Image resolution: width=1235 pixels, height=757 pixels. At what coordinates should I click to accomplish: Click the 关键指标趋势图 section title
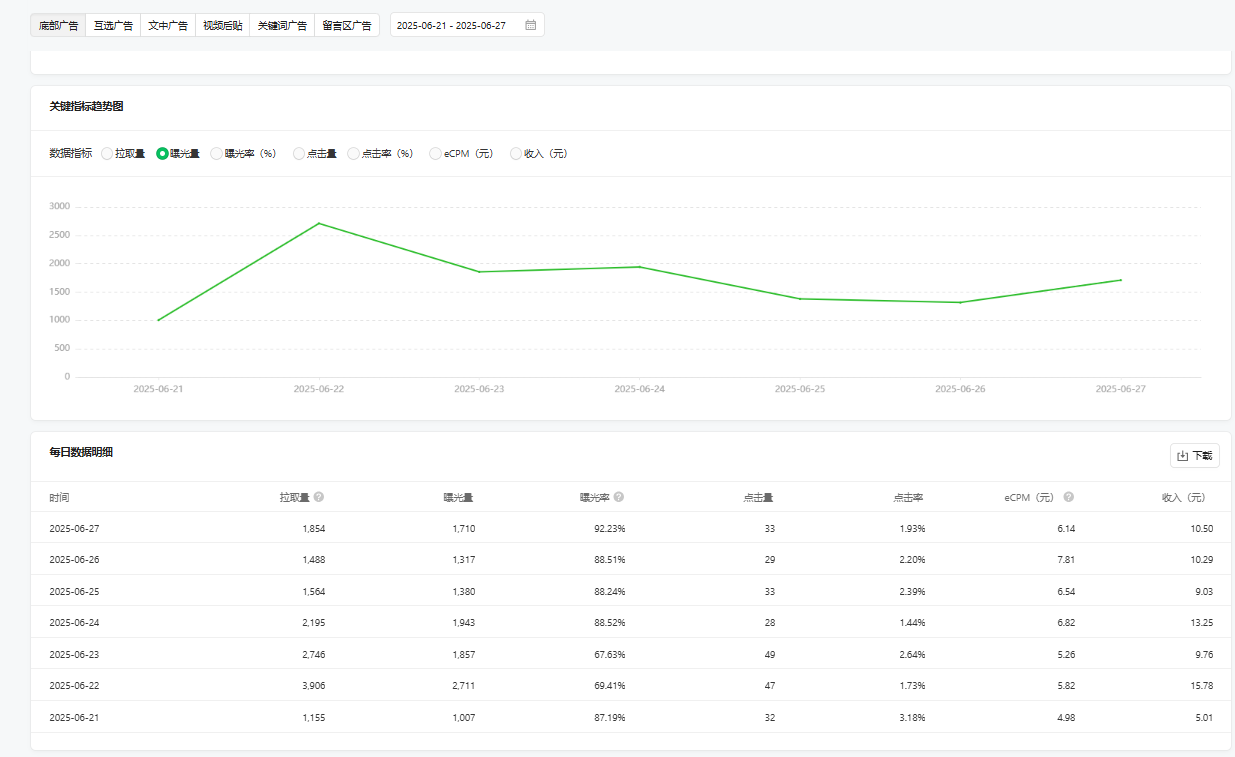[x=86, y=106]
